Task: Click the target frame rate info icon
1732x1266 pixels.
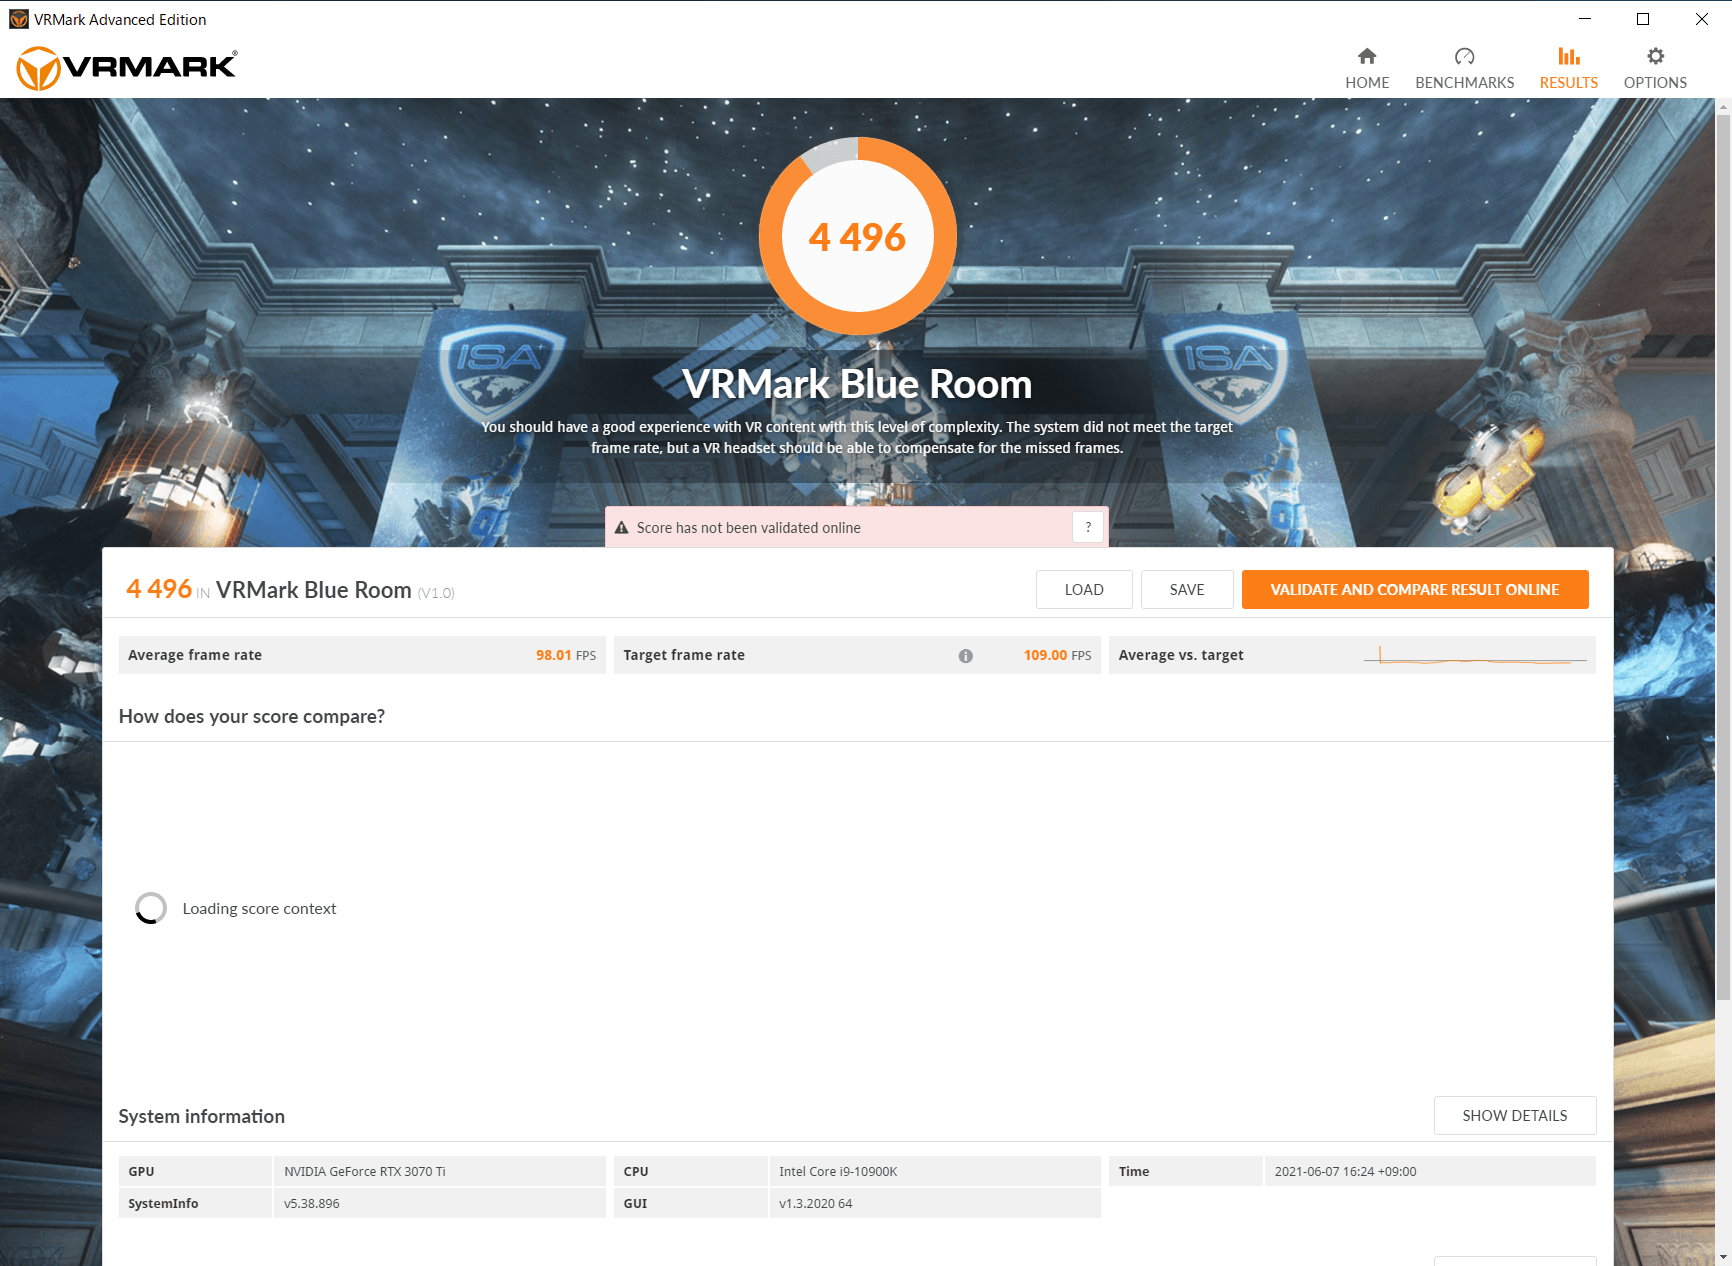Action: [x=965, y=656]
